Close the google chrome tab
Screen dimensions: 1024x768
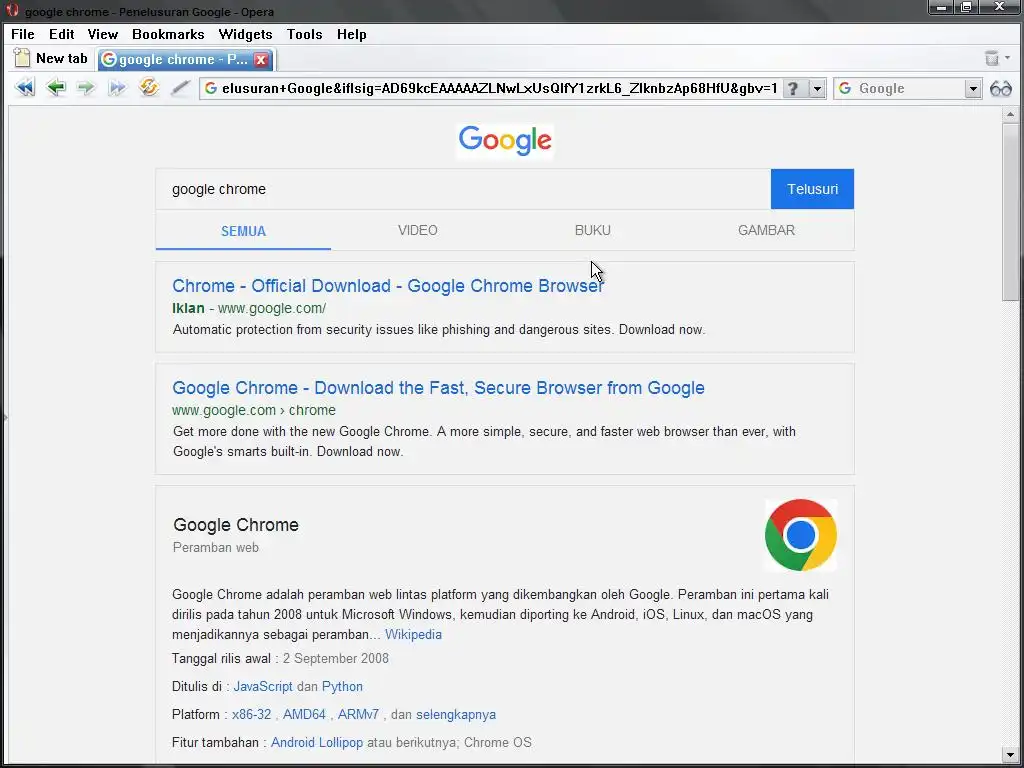tap(261, 59)
